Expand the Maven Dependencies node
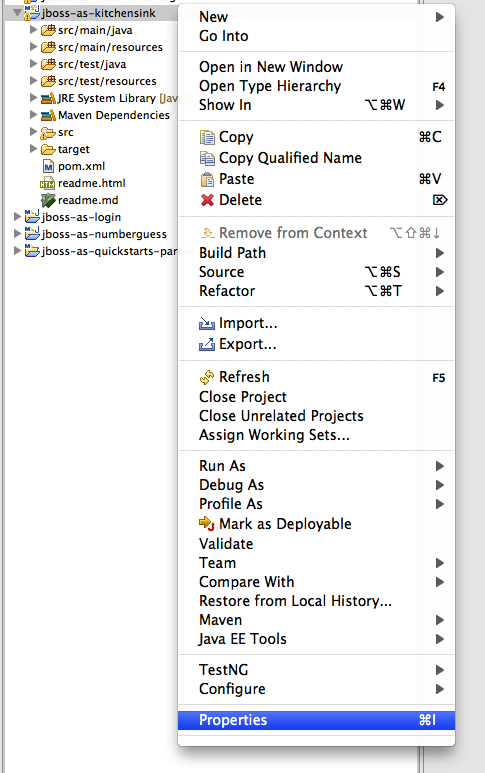 coord(33,115)
